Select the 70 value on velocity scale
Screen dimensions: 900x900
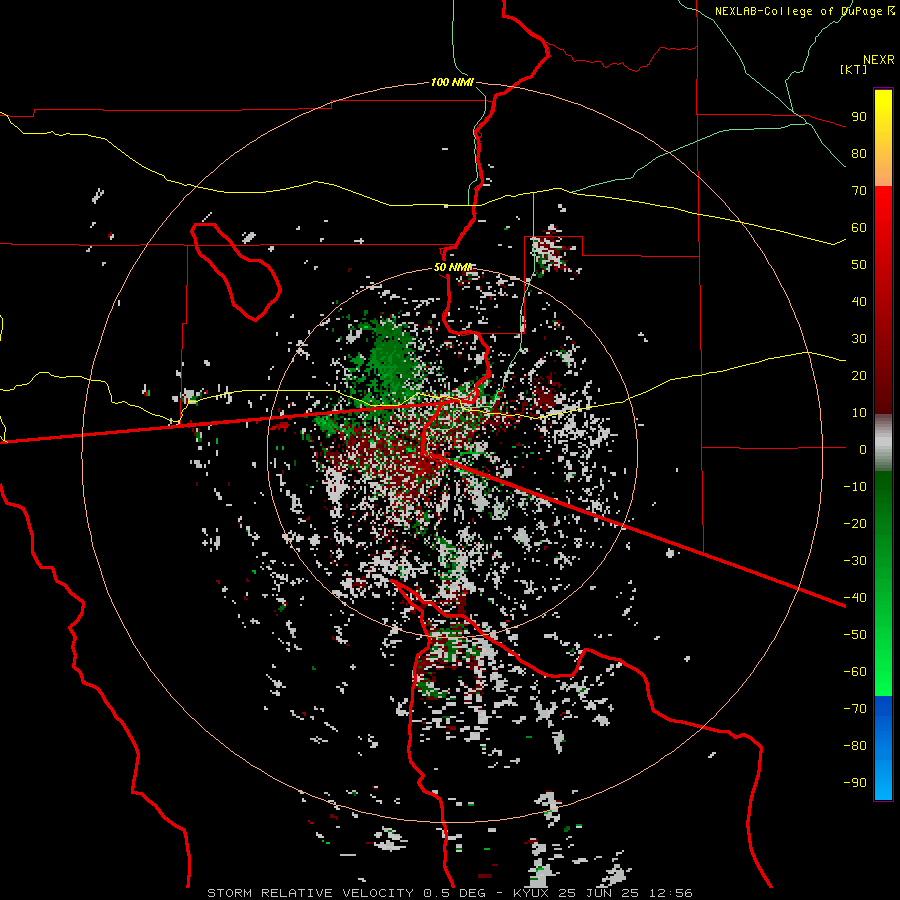[x=859, y=191]
